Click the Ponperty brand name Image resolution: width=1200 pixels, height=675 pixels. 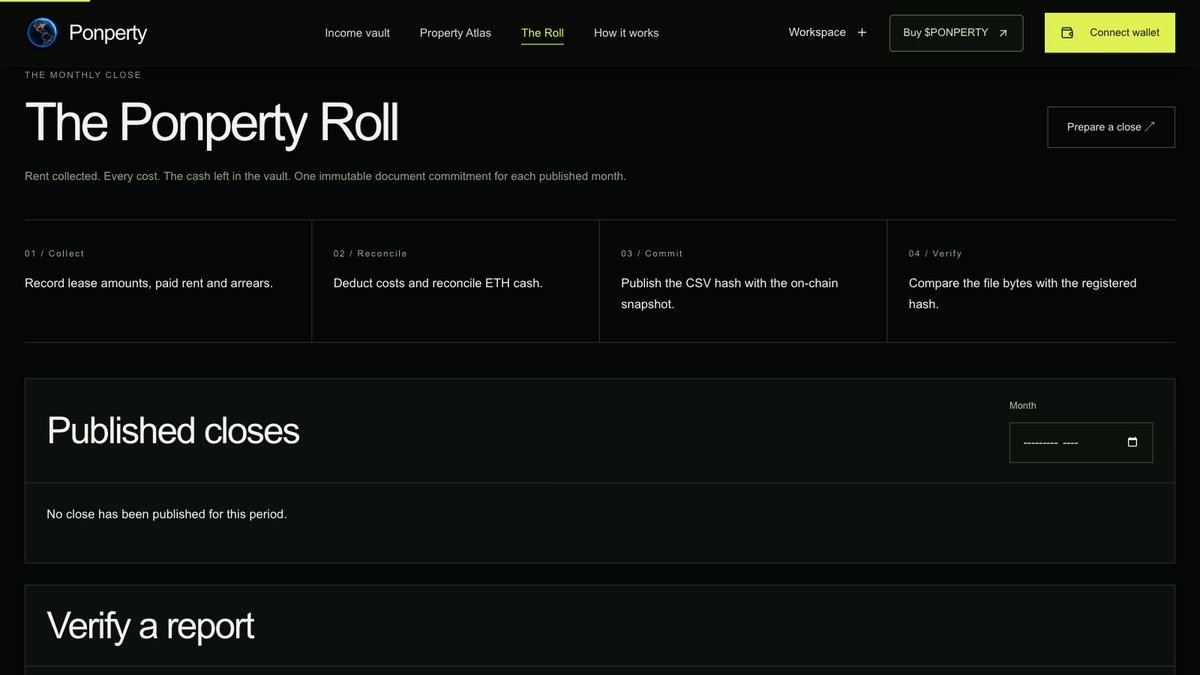(x=108, y=33)
